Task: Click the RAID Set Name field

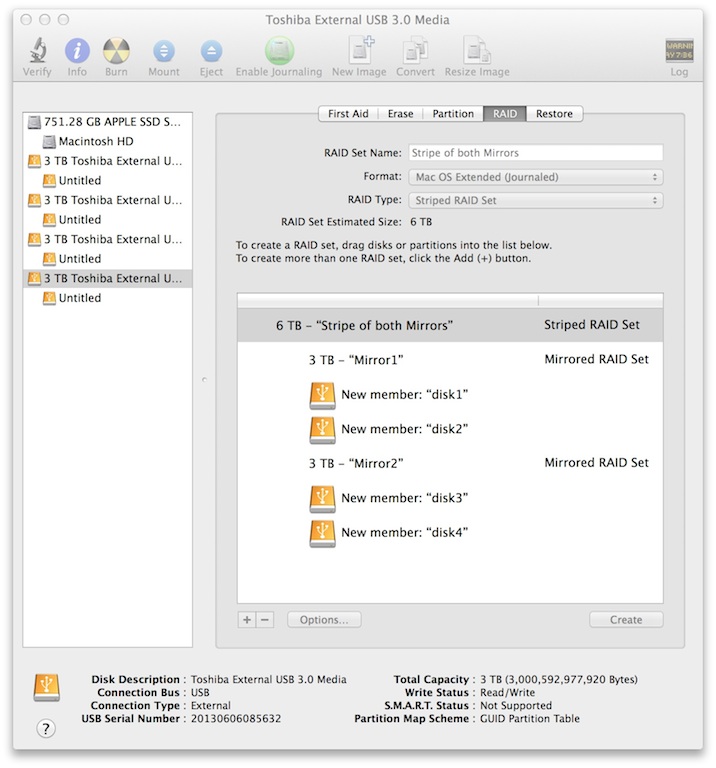Action: [x=536, y=153]
